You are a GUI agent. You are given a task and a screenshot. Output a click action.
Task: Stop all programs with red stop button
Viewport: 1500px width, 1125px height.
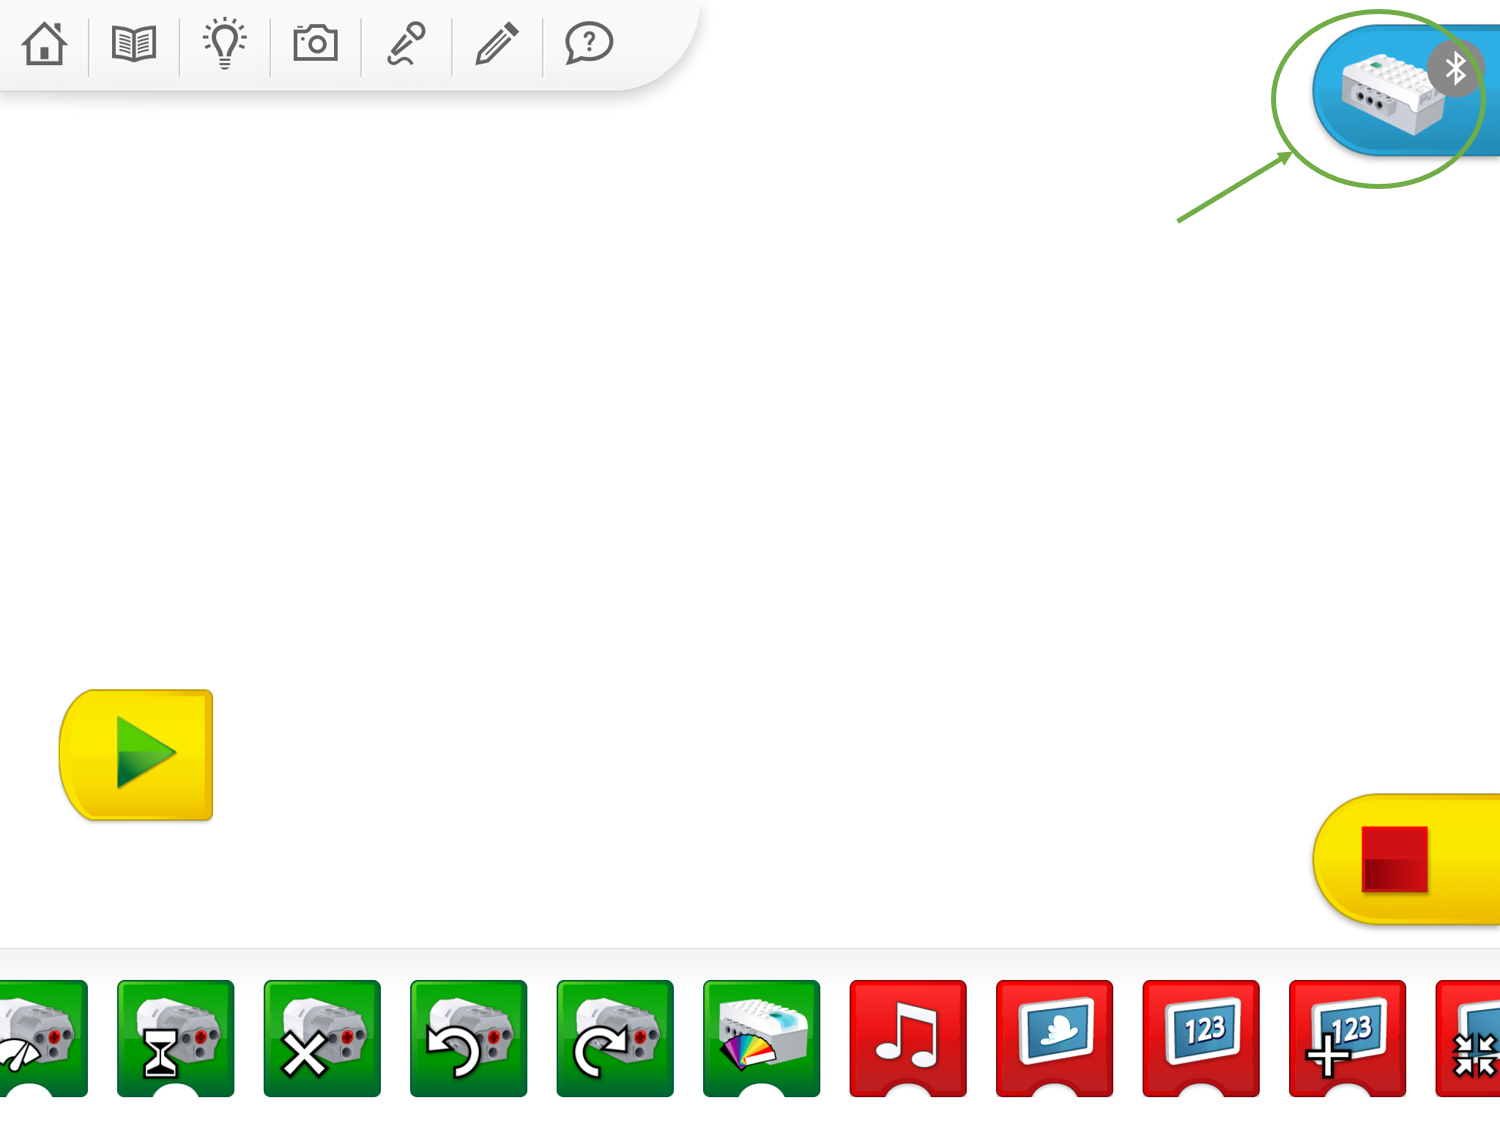point(1395,858)
